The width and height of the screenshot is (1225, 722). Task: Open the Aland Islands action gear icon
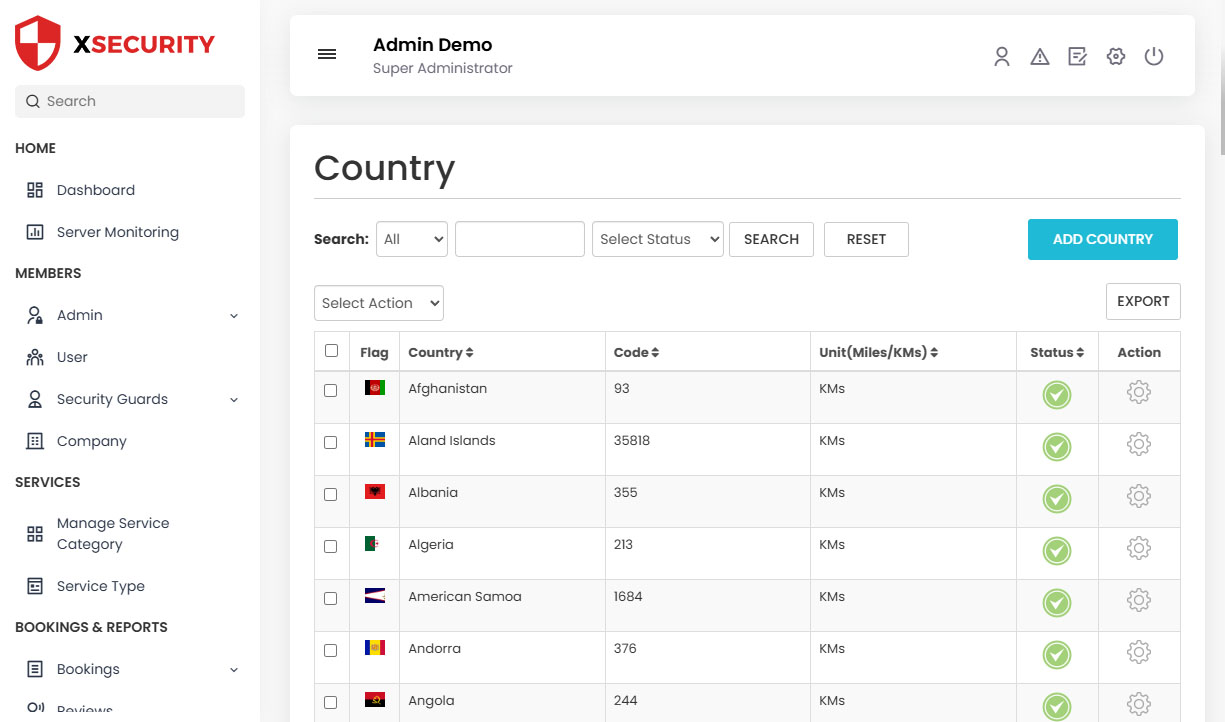(1139, 444)
